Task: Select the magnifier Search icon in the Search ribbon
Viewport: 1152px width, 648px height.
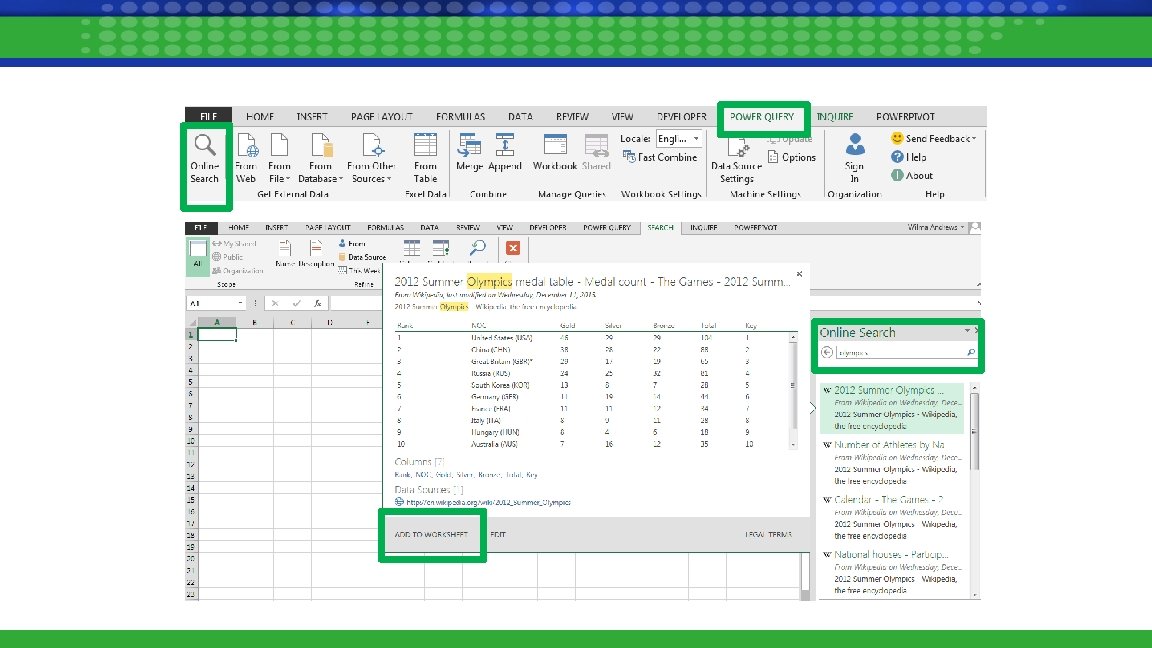Action: (478, 248)
